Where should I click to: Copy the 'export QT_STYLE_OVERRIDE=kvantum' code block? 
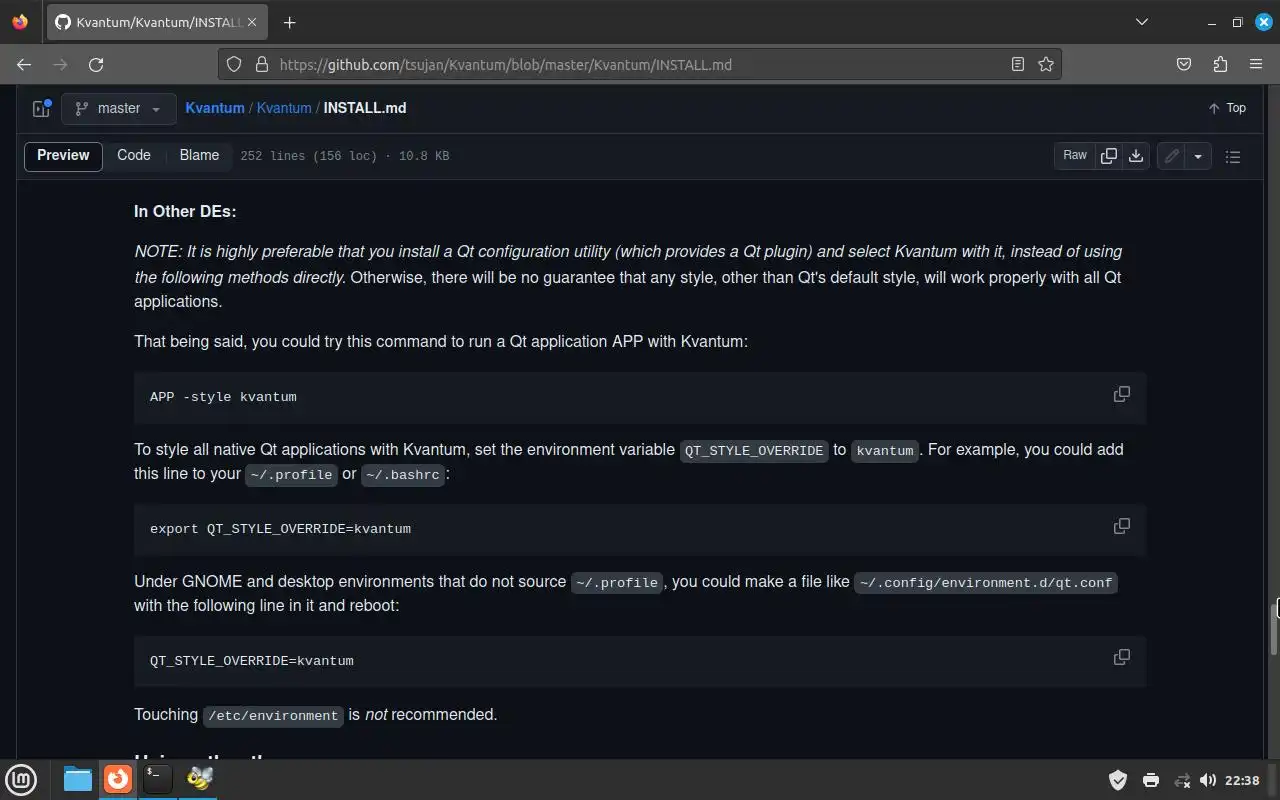click(1122, 526)
